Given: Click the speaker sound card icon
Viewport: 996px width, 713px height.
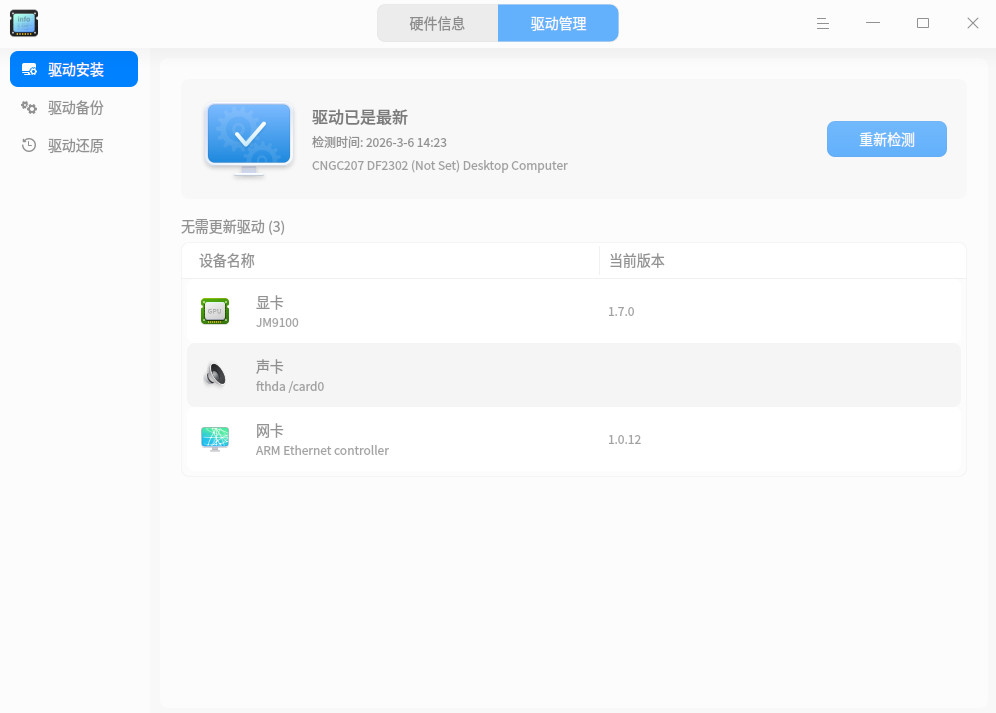Looking at the screenshot, I should (x=215, y=375).
